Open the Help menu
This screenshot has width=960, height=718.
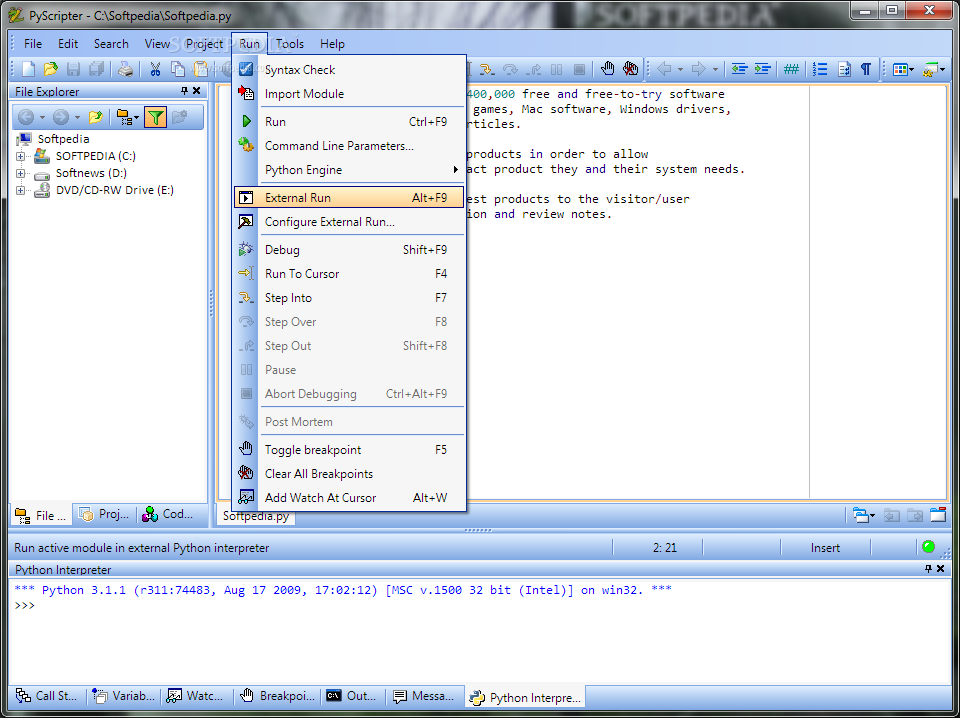[x=332, y=43]
